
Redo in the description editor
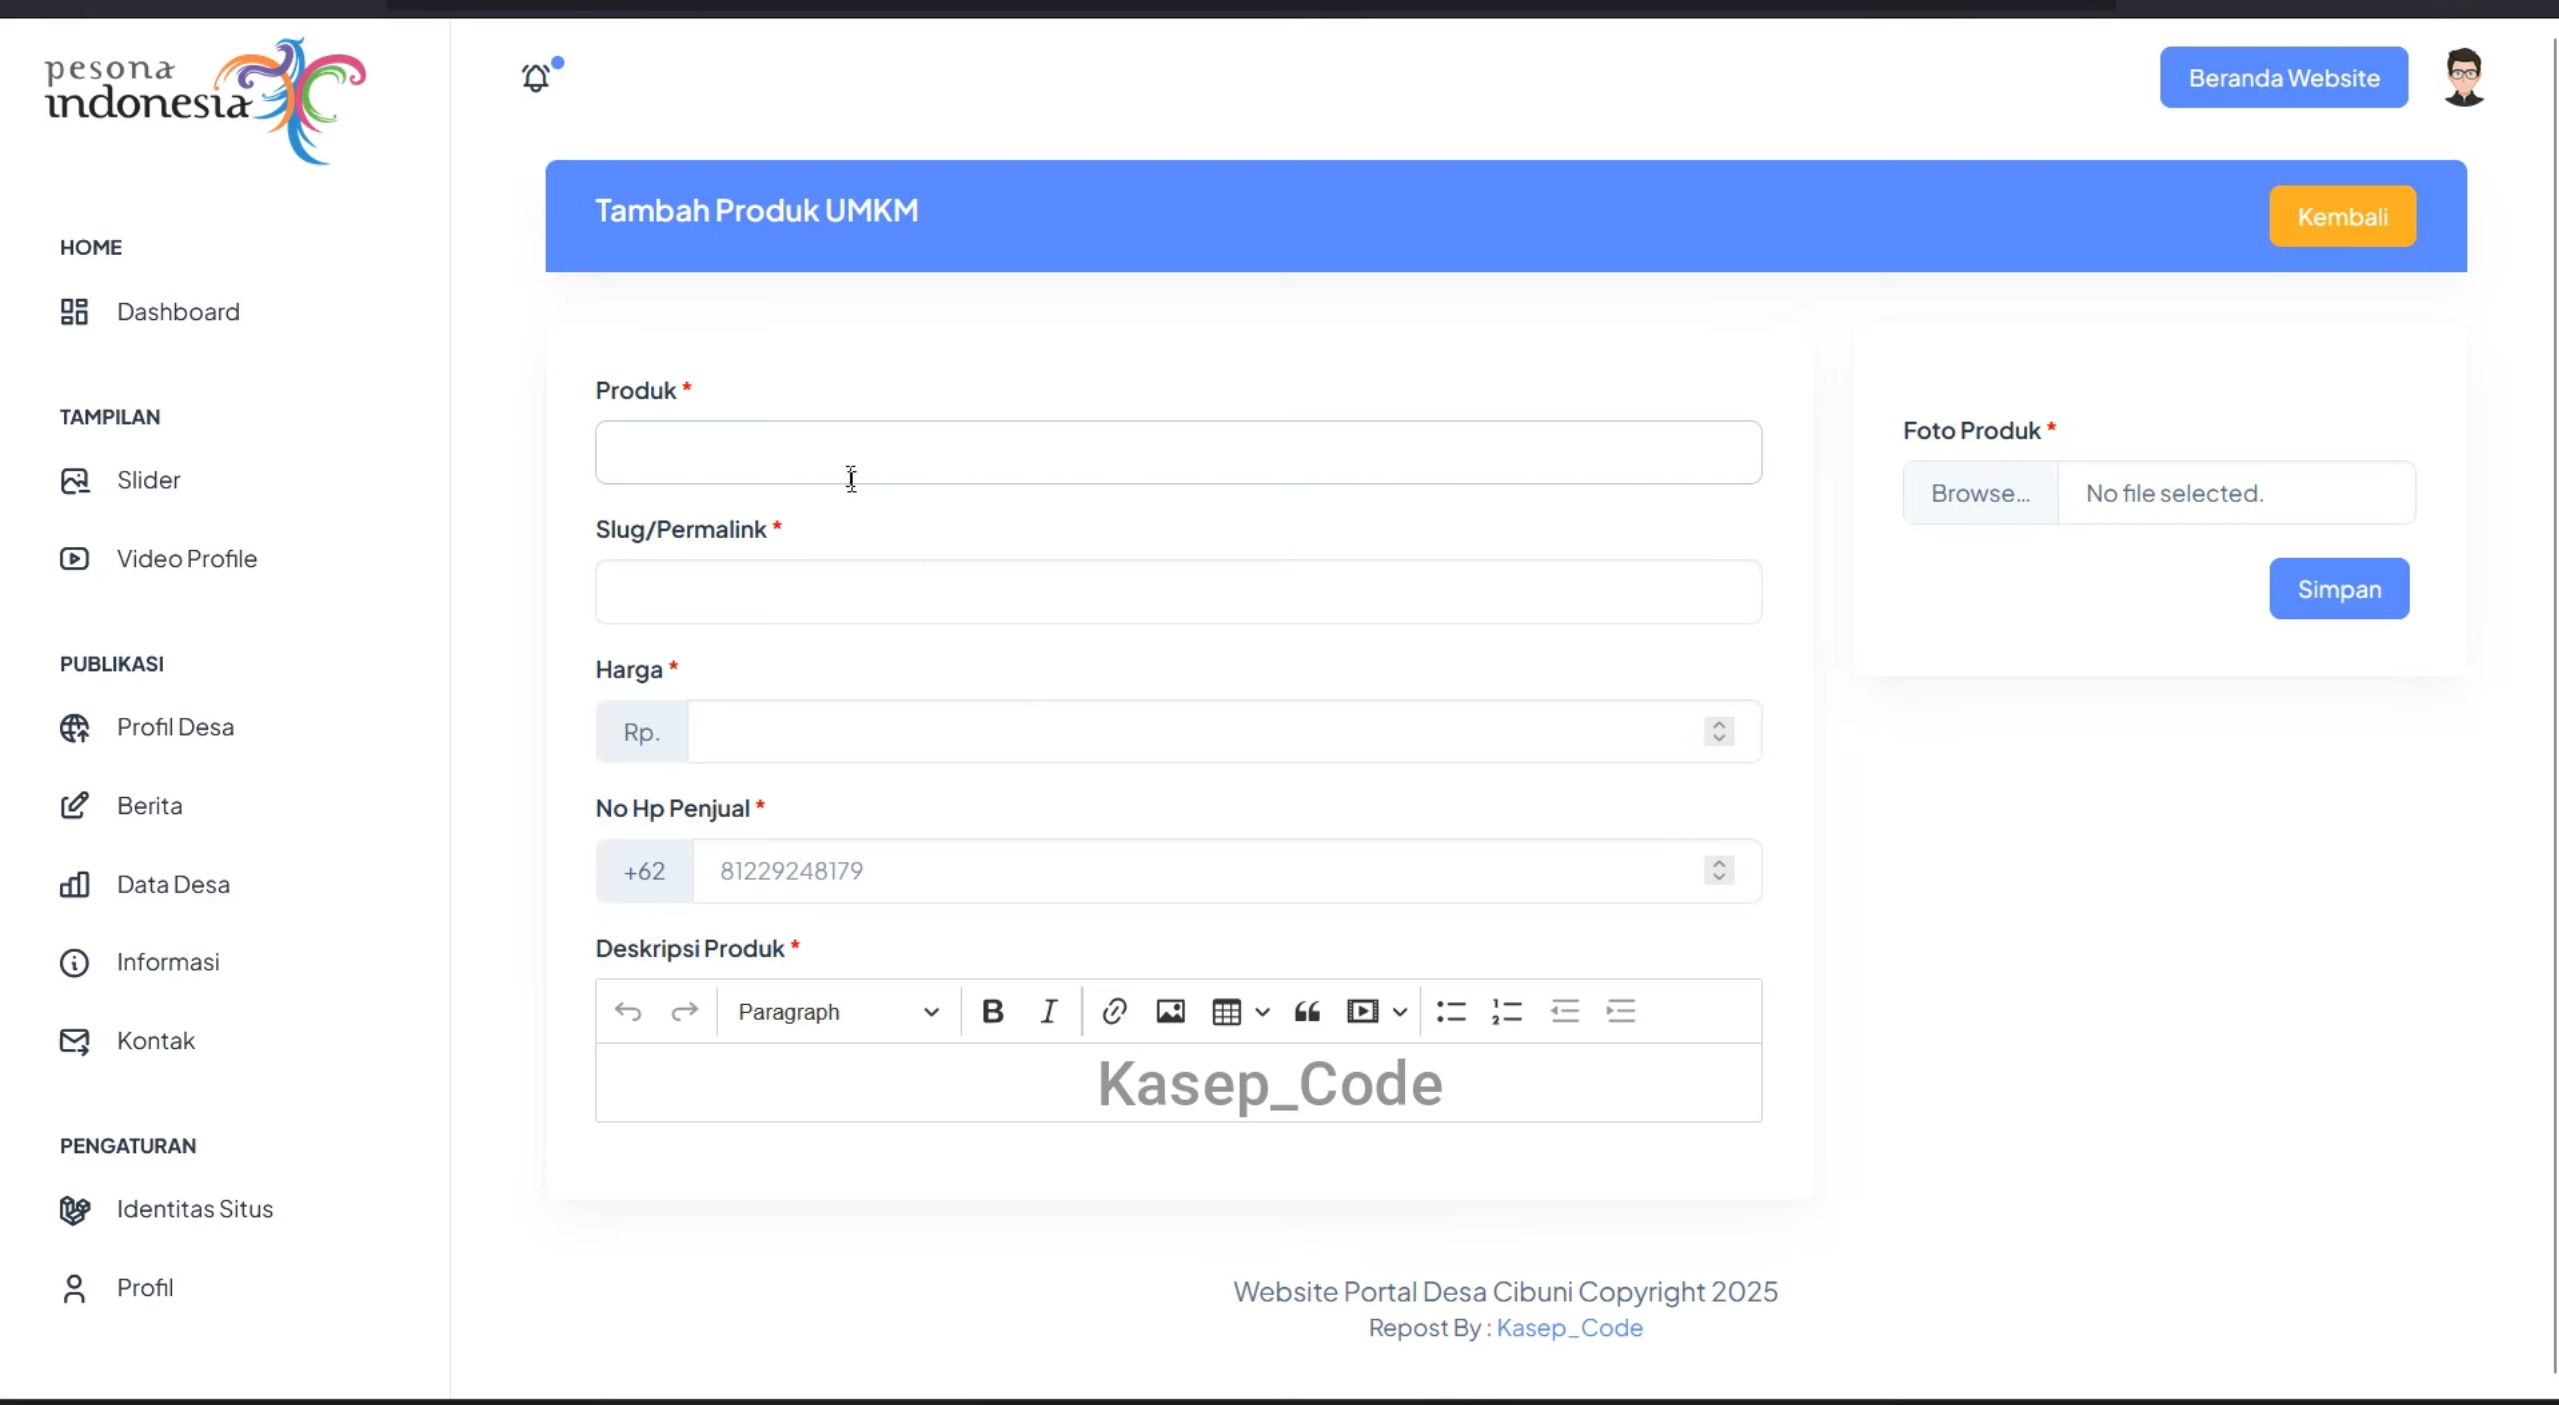[x=684, y=1012]
